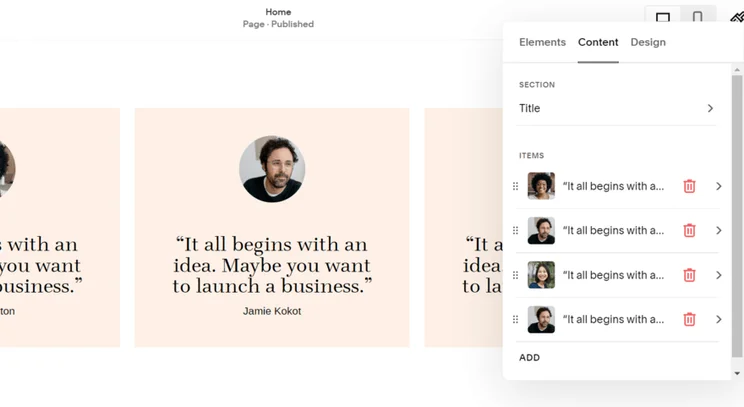This screenshot has height=407, width=744.
Task: Delete the fourth testimonial item
Action: point(689,319)
